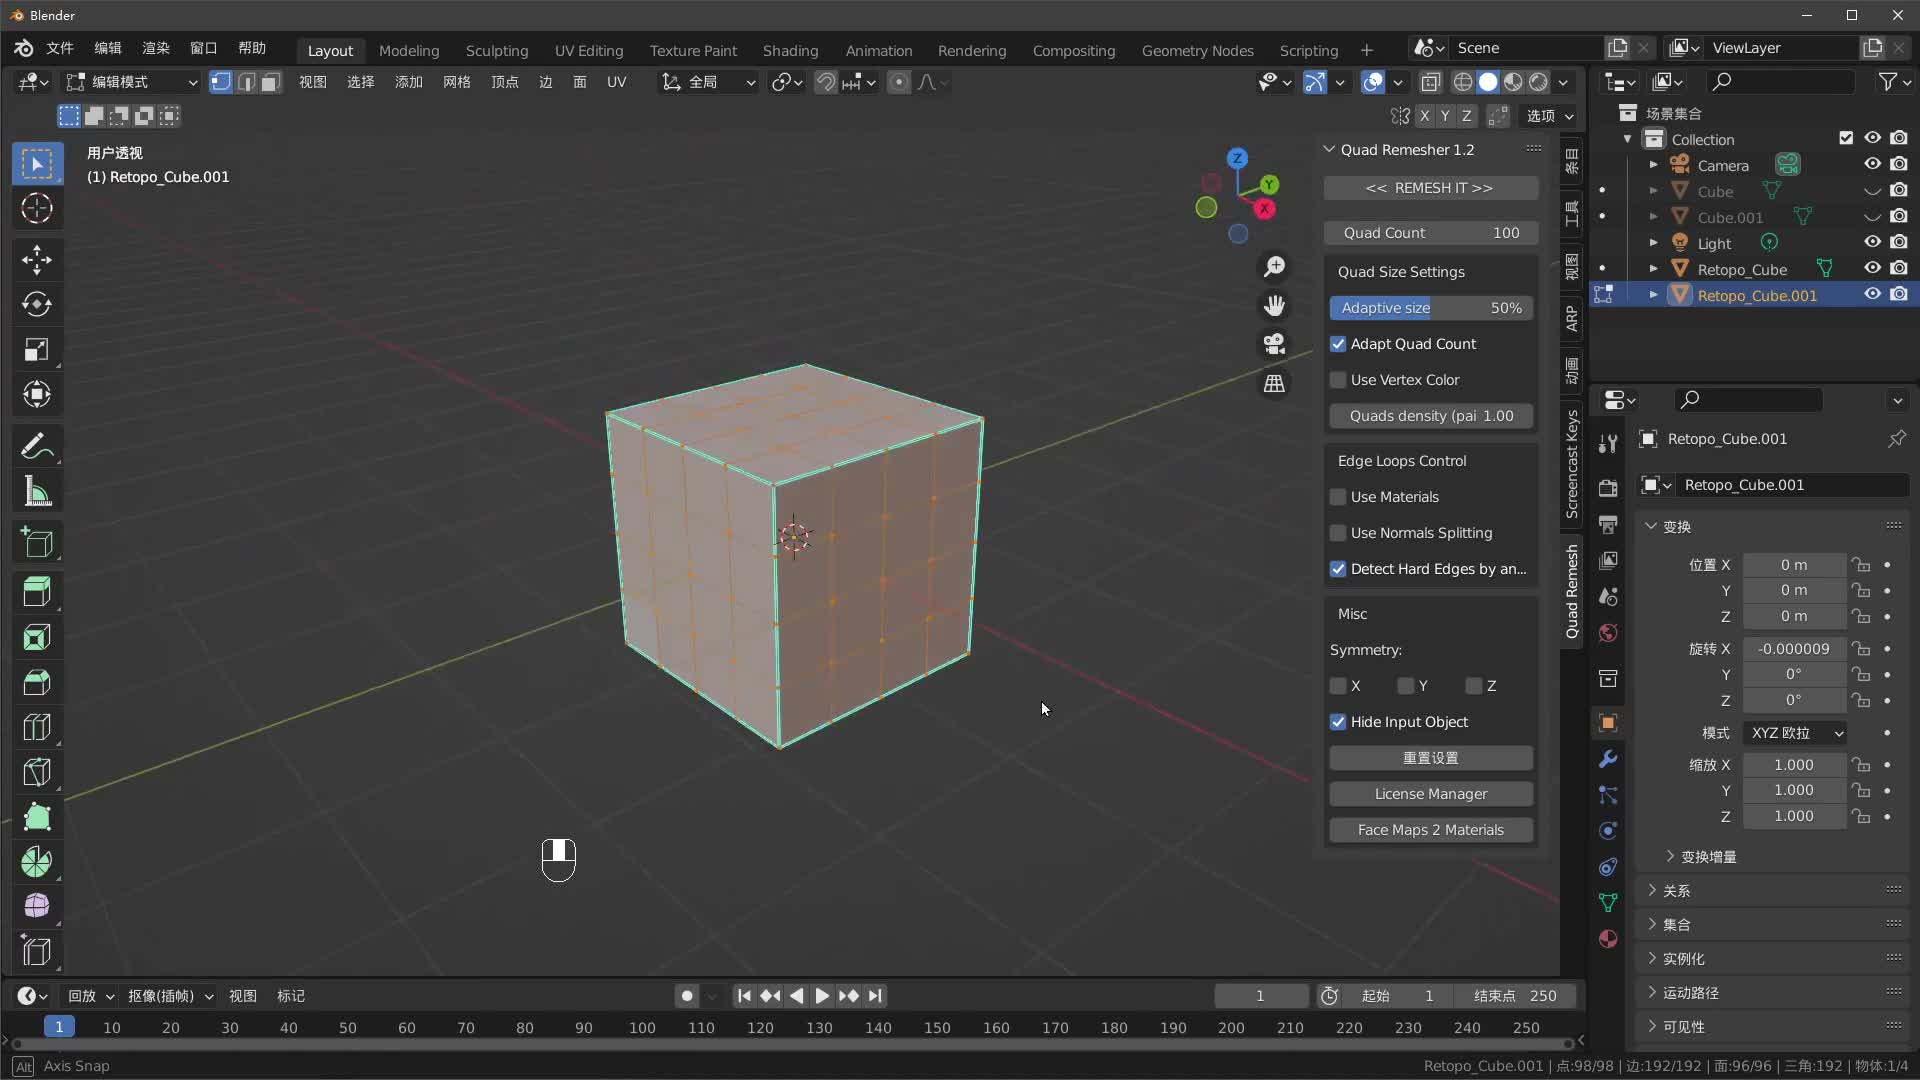The width and height of the screenshot is (1920, 1080).
Task: Adjust the Quads density slider
Action: click(x=1430, y=416)
